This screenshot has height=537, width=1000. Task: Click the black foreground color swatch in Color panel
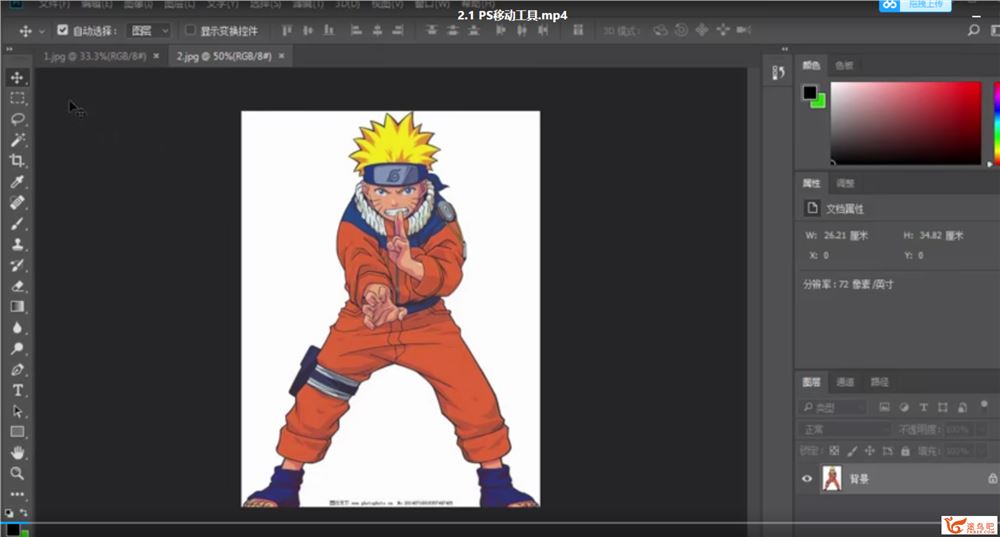(810, 92)
